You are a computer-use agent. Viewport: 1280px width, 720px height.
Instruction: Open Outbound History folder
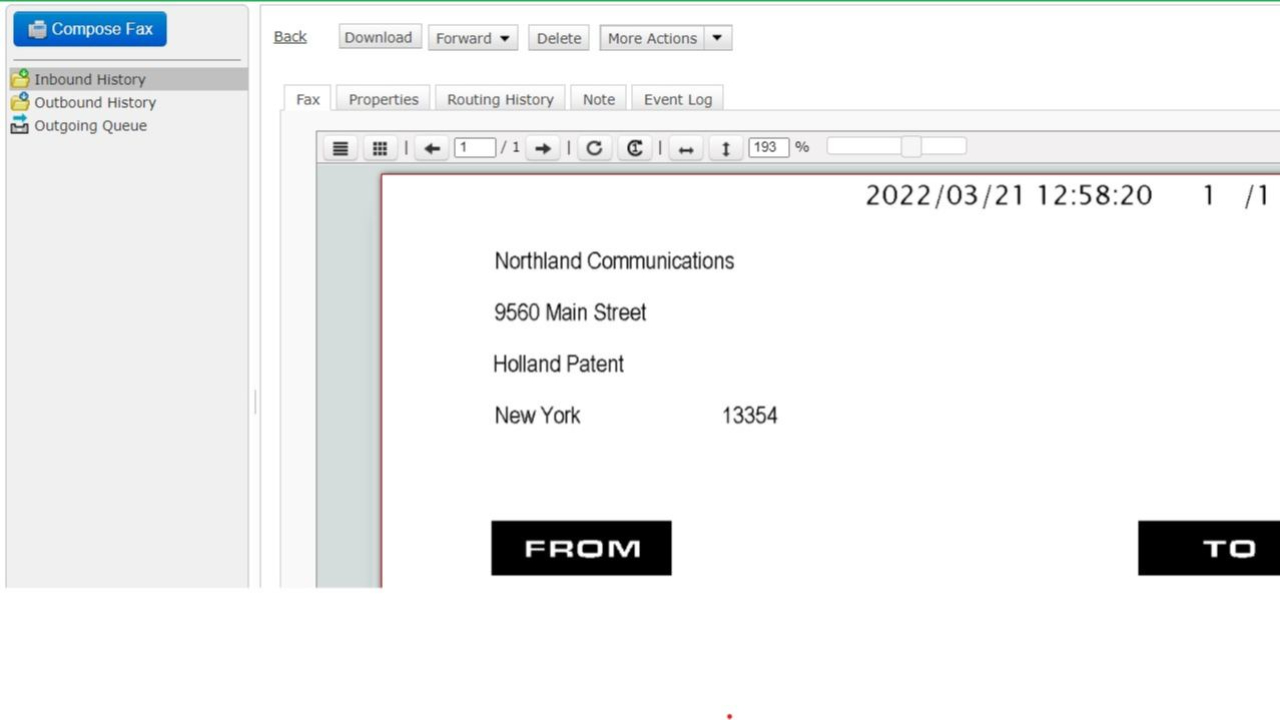[x=95, y=102]
